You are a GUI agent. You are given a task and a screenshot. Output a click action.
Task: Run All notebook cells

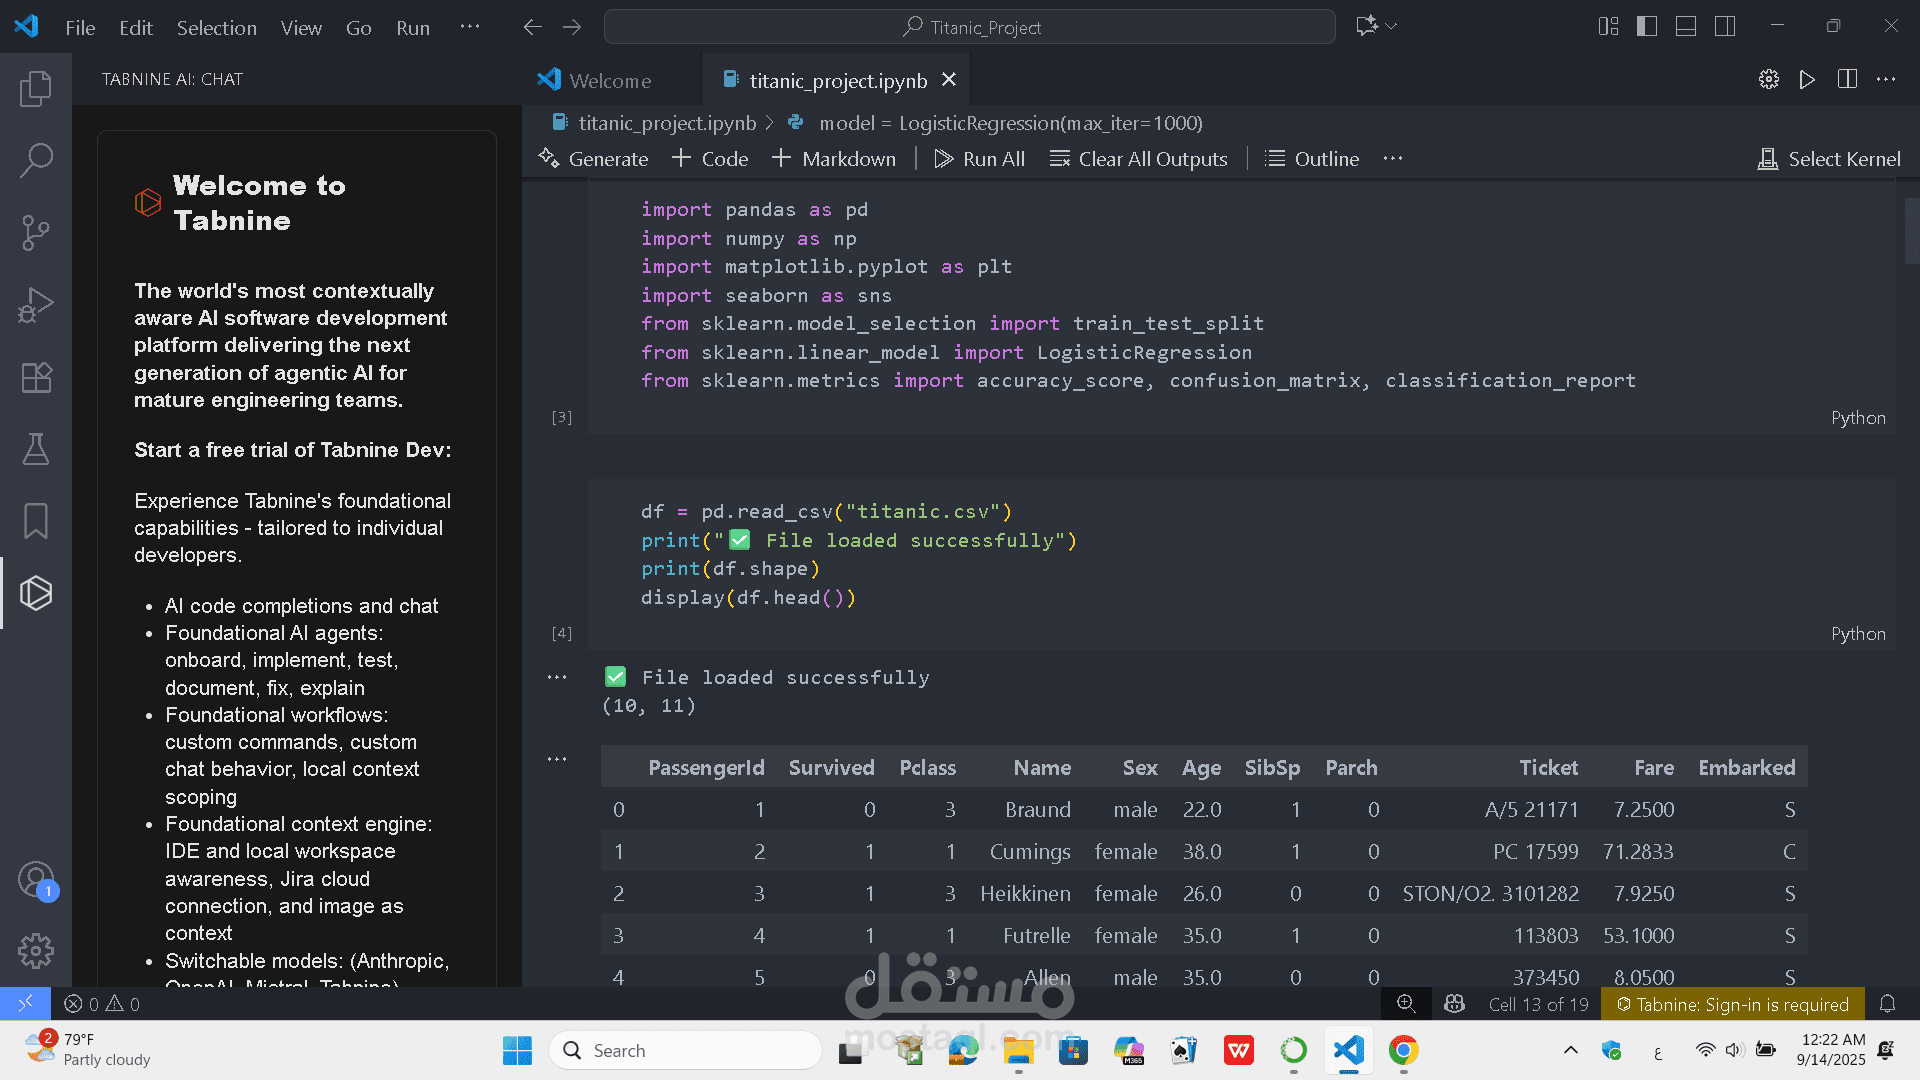point(980,158)
